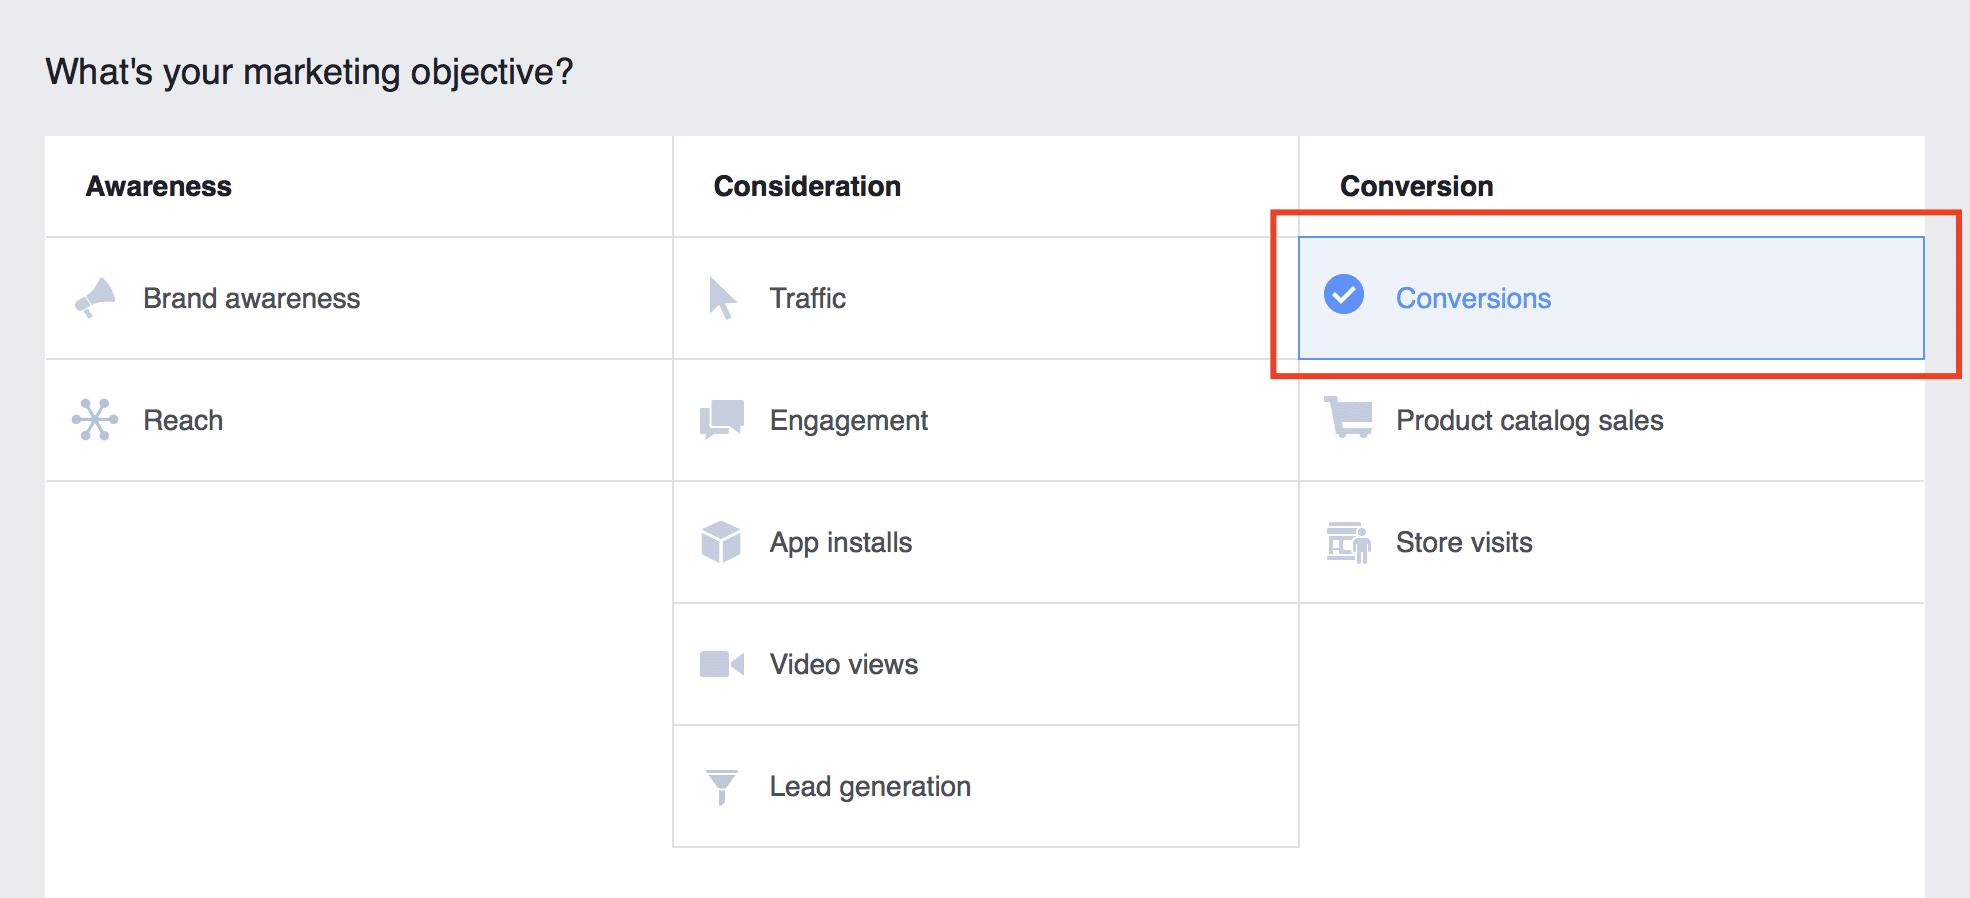Click the Traffic cursor arrow icon
Viewport: 1970px width, 898px height.
click(722, 298)
